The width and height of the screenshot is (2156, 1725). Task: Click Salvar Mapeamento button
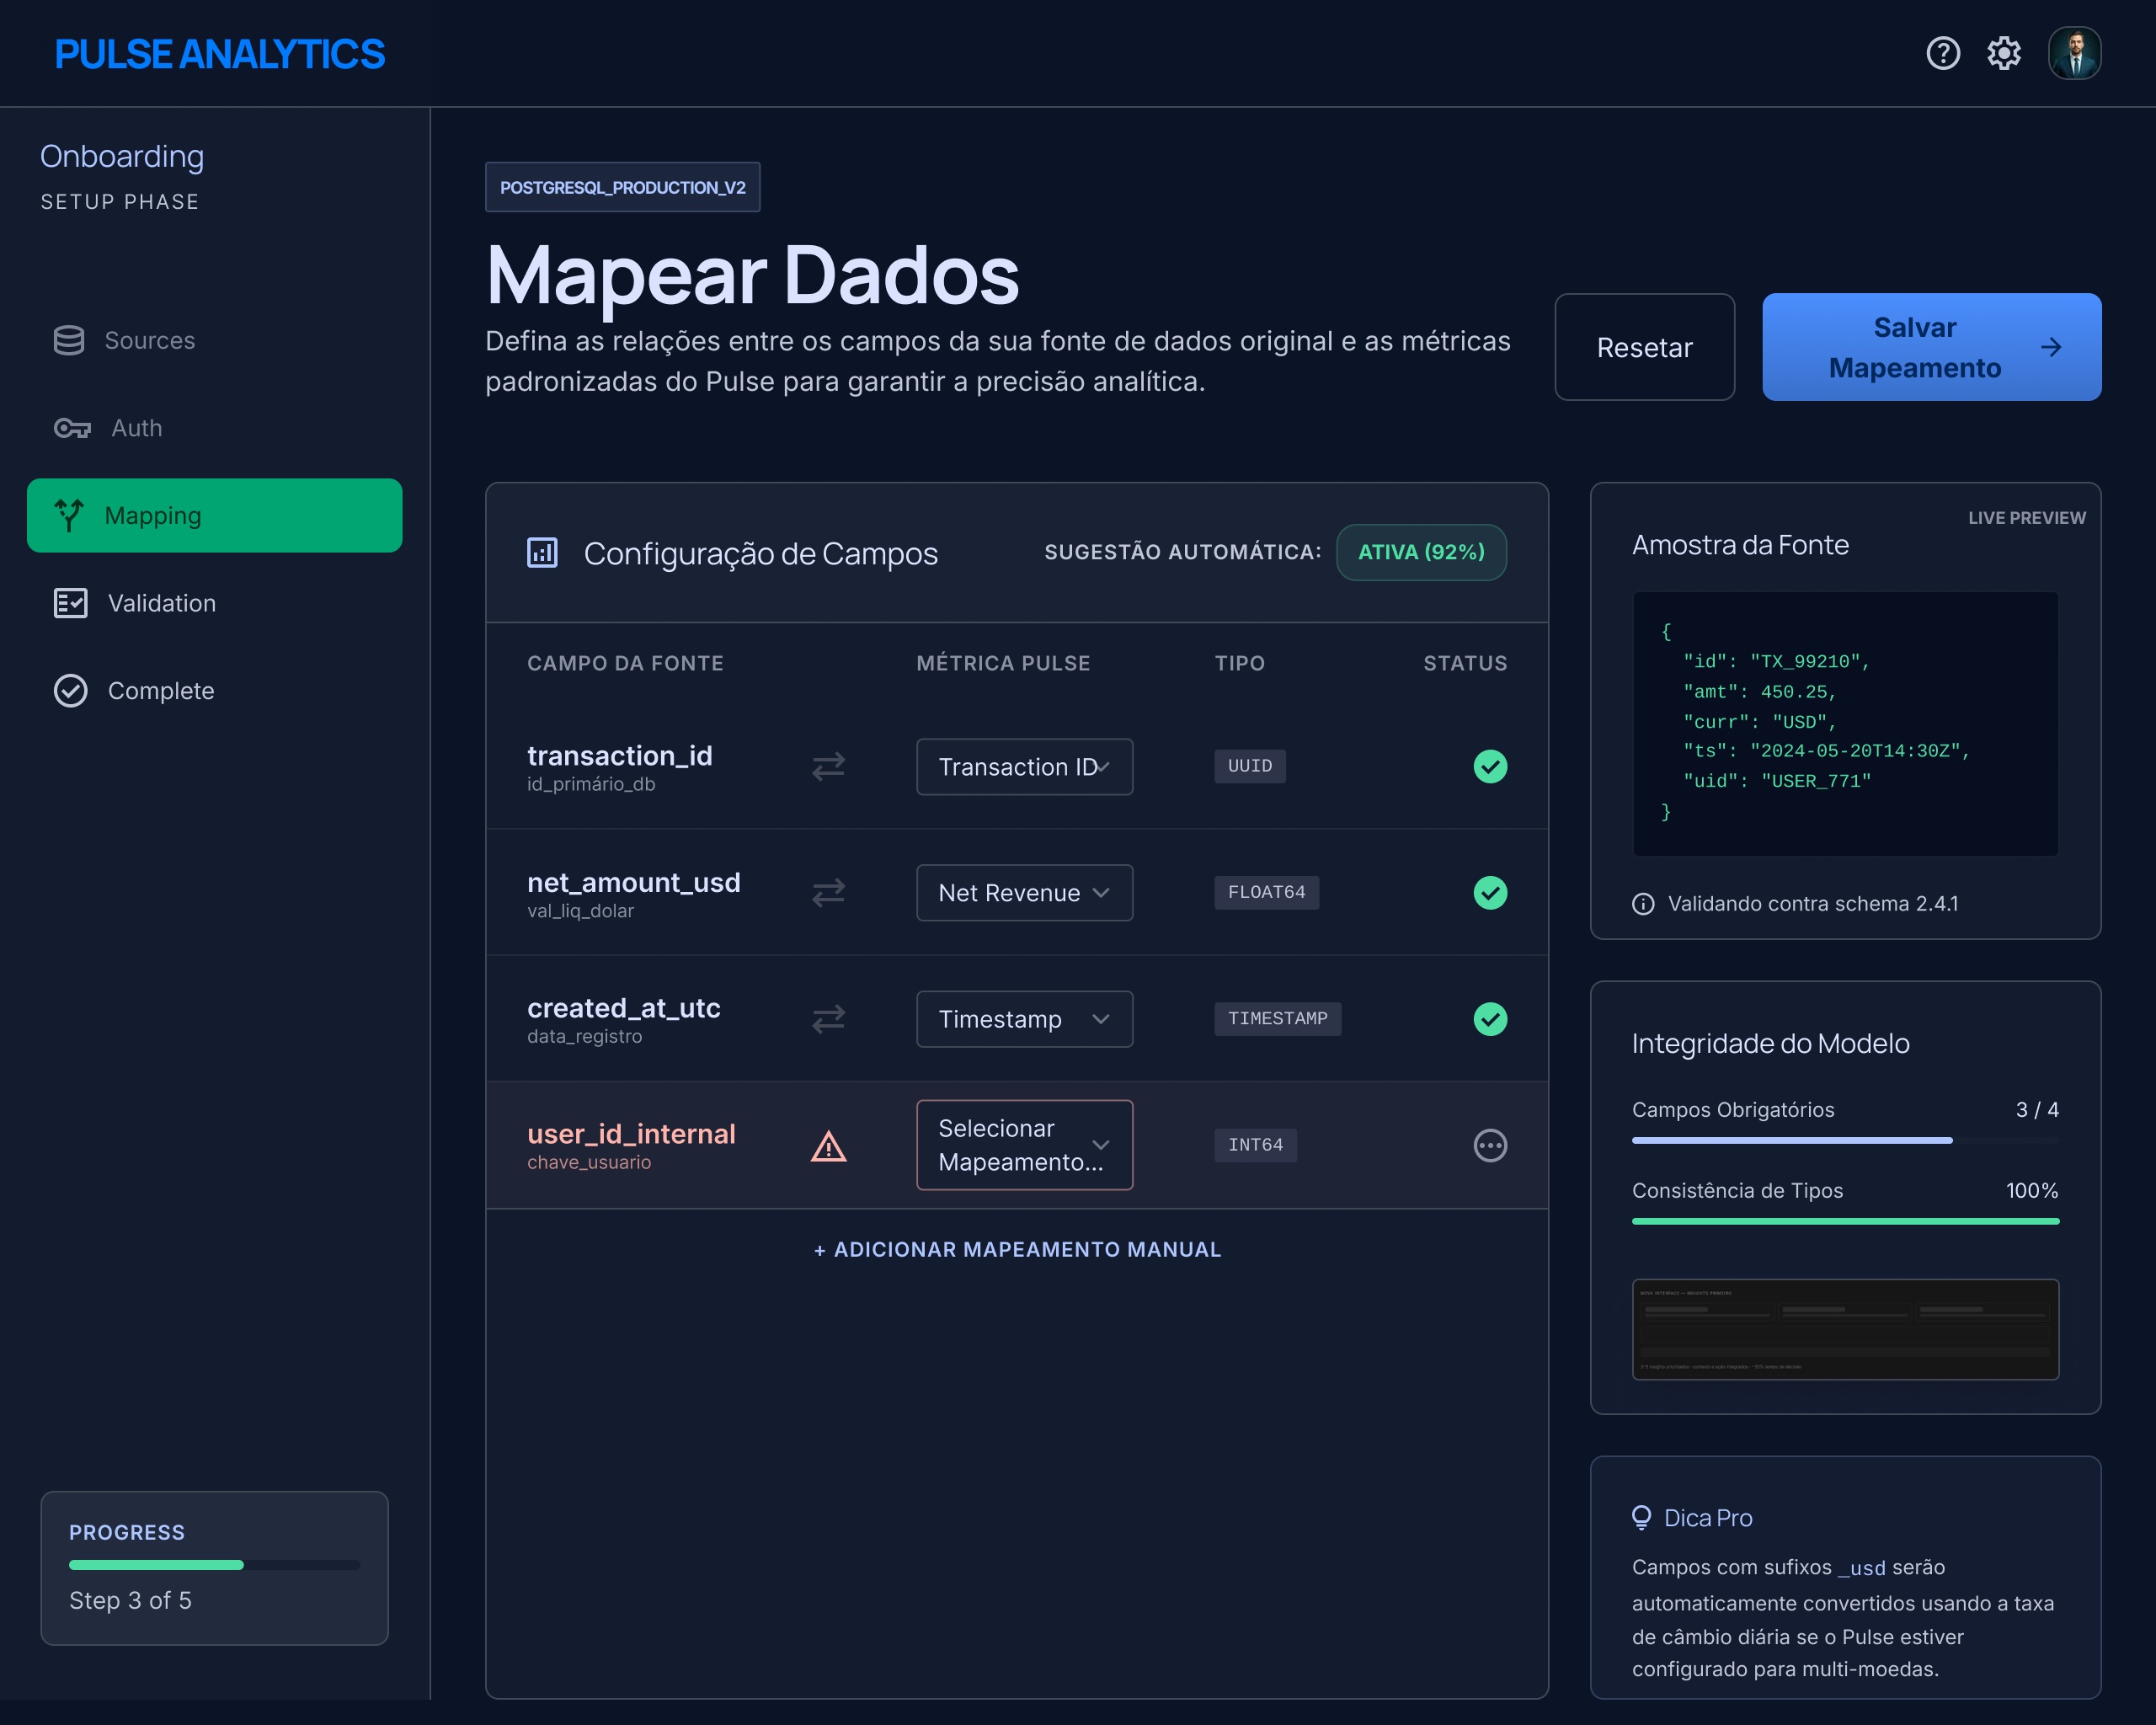tap(1931, 347)
